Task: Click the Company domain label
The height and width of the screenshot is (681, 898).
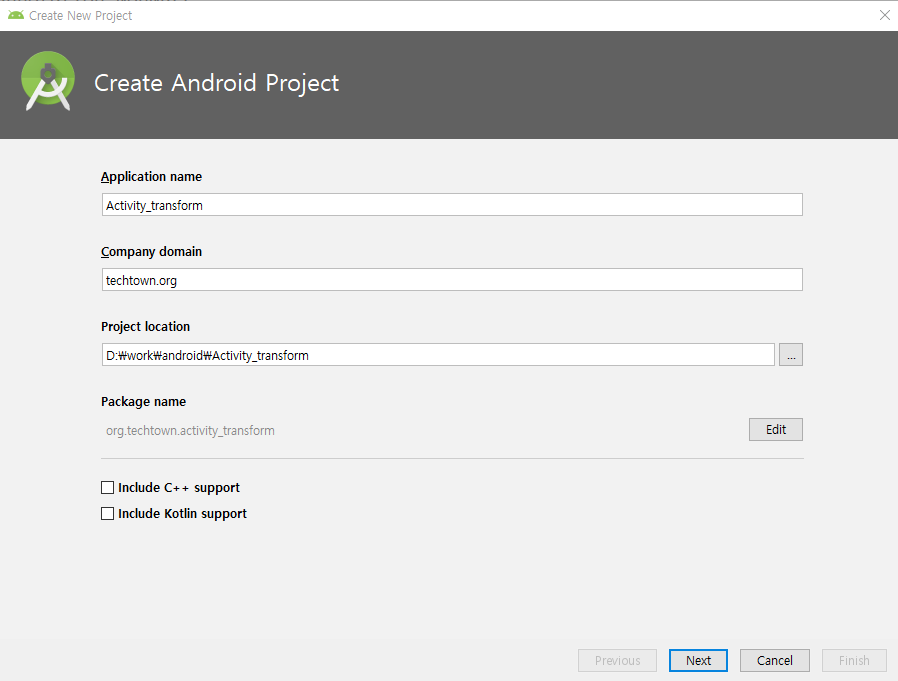Action: pos(151,251)
